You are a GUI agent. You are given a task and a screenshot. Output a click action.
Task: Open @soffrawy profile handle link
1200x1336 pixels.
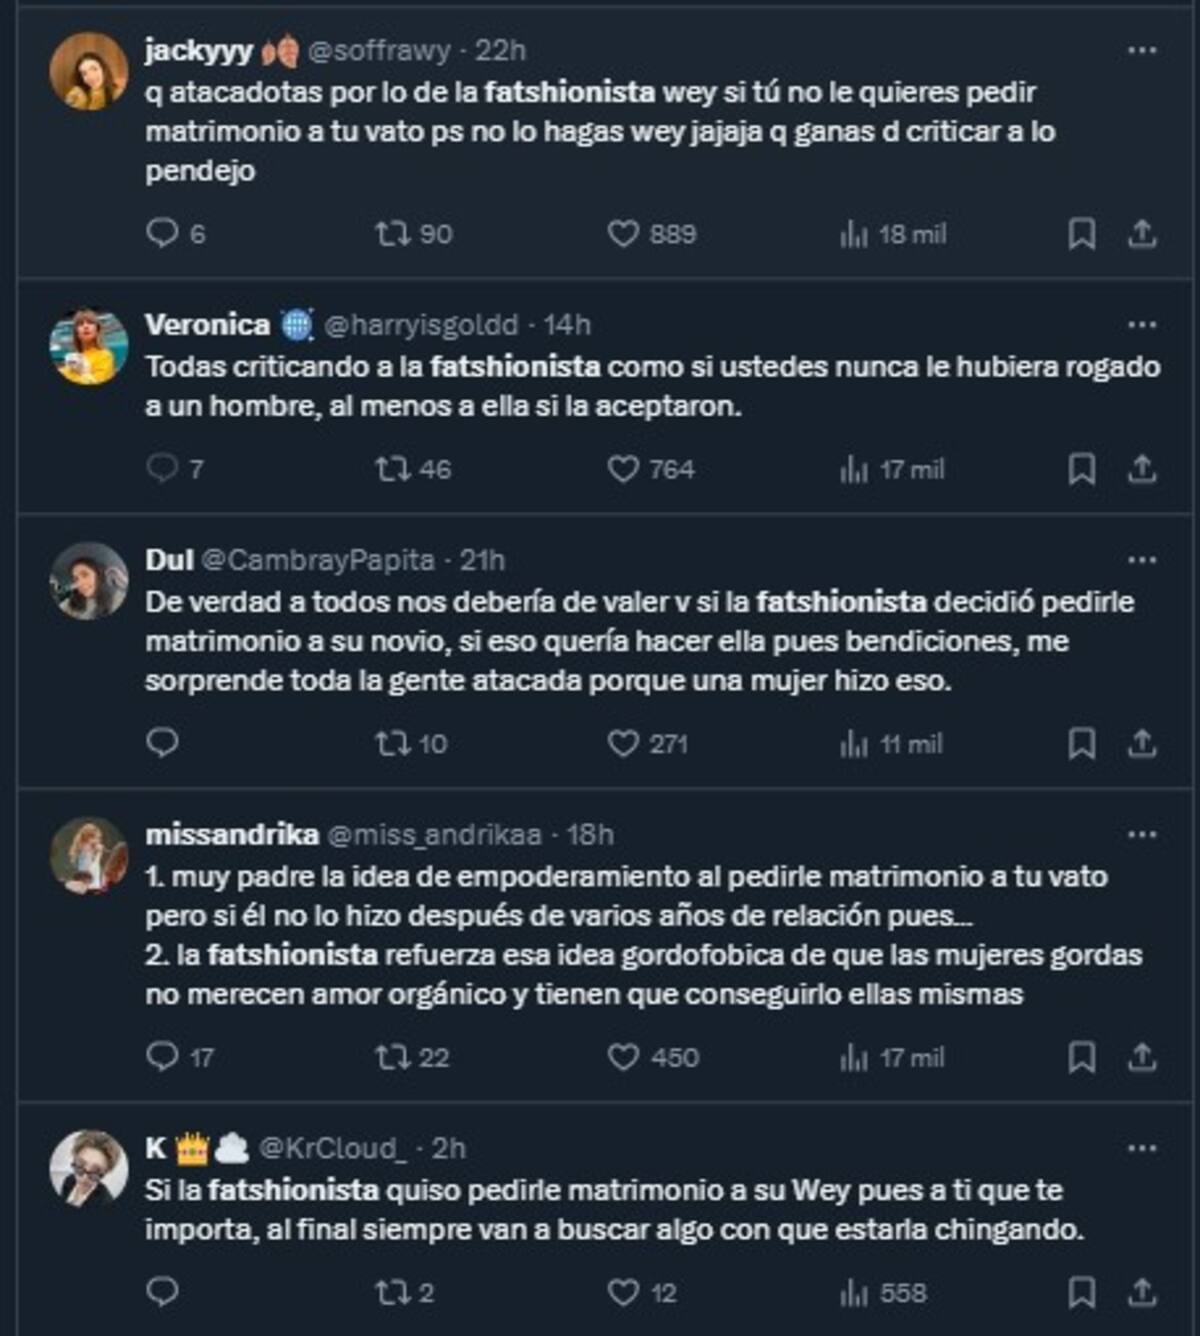pyautogui.click(x=379, y=50)
